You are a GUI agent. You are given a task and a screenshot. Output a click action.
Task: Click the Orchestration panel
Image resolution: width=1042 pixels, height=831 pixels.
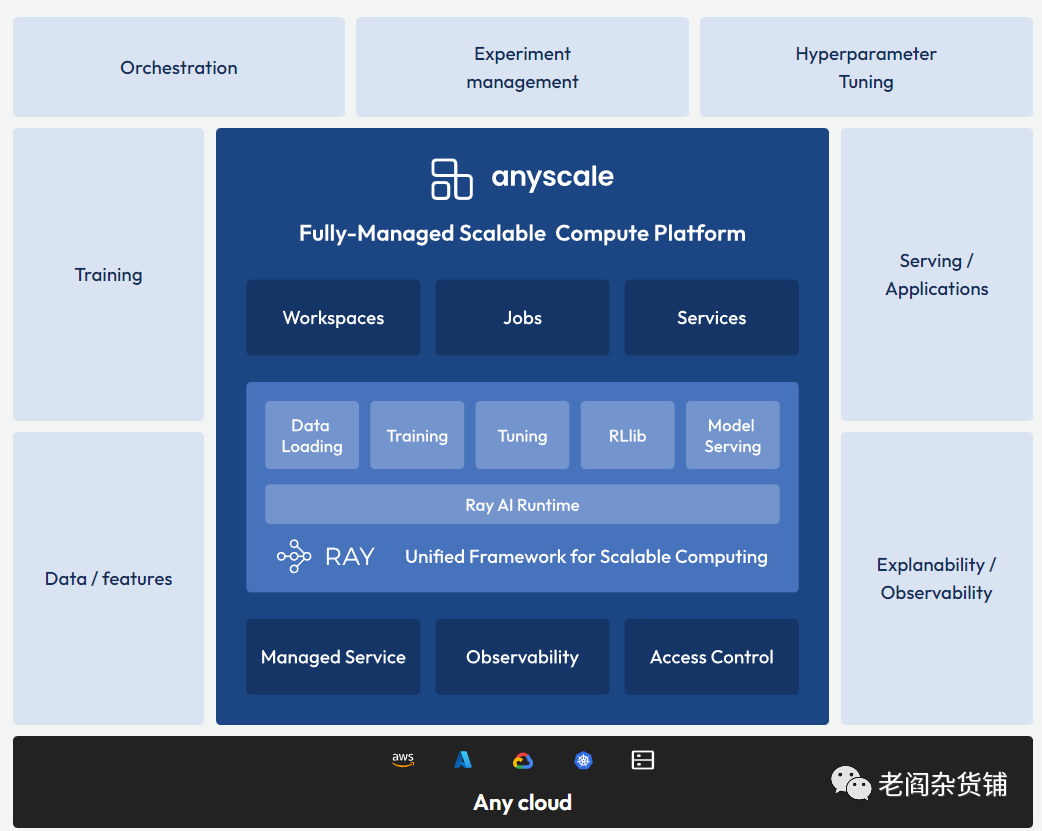[179, 67]
